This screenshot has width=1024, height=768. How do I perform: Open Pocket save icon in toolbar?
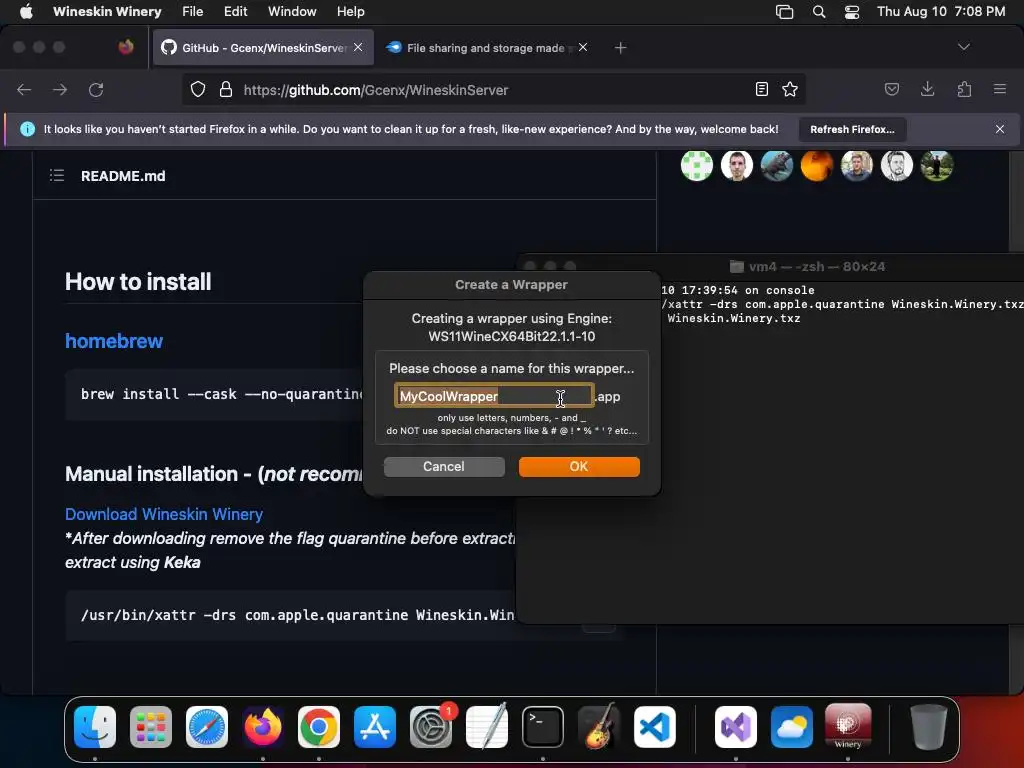click(x=891, y=89)
